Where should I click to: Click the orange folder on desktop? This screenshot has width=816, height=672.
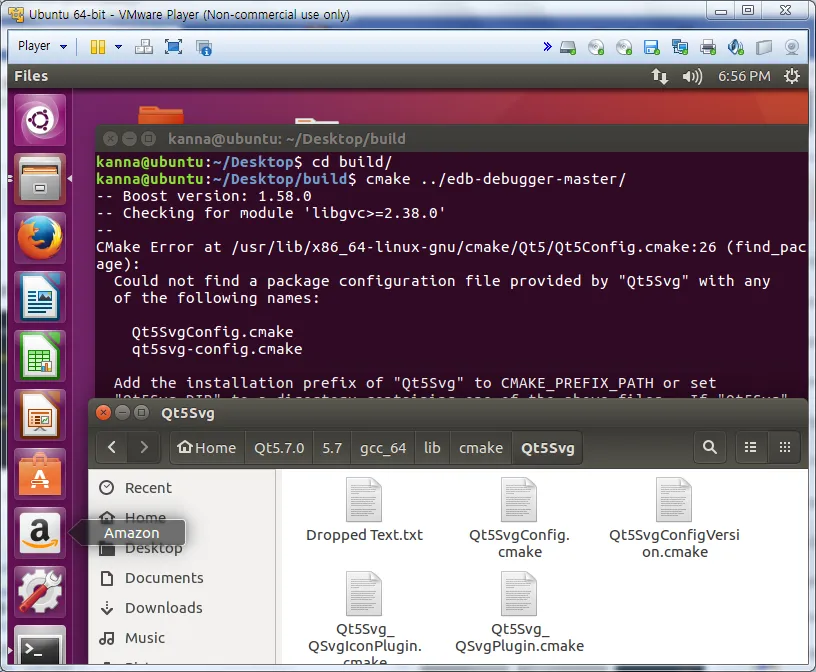pyautogui.click(x=161, y=116)
